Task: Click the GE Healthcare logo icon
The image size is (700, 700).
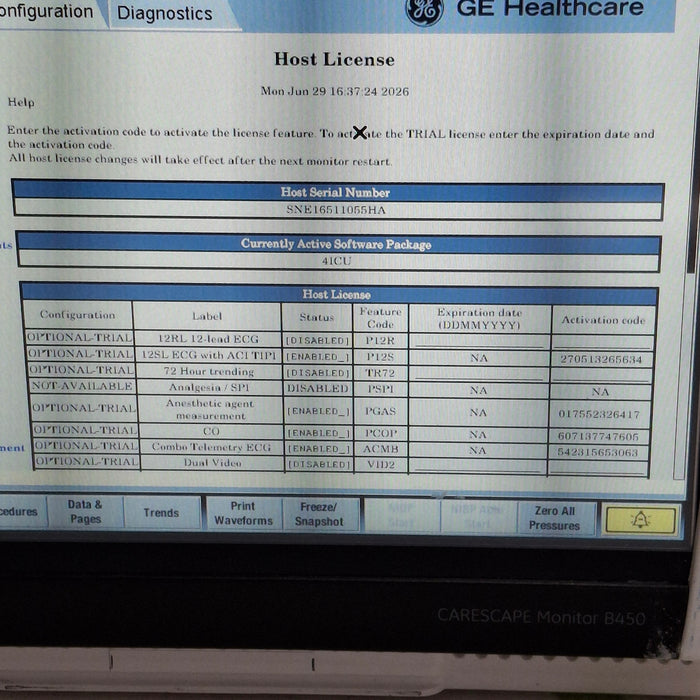Action: click(x=425, y=11)
